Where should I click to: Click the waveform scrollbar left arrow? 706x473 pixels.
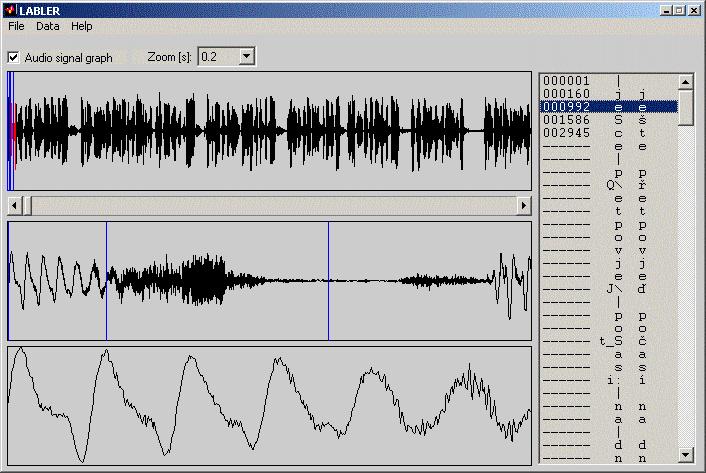click(x=14, y=206)
